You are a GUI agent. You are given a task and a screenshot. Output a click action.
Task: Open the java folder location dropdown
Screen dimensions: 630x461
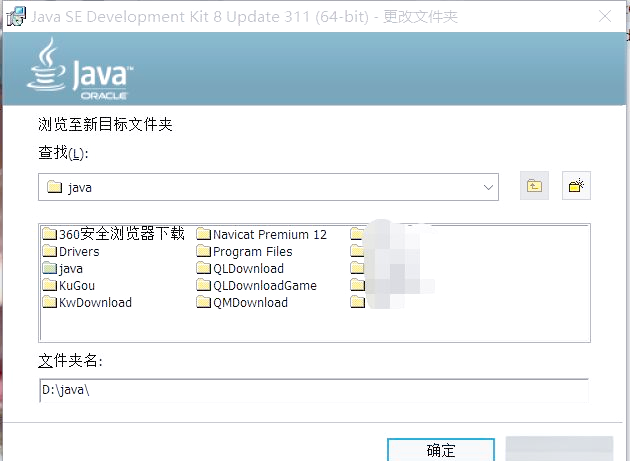coord(268,187)
